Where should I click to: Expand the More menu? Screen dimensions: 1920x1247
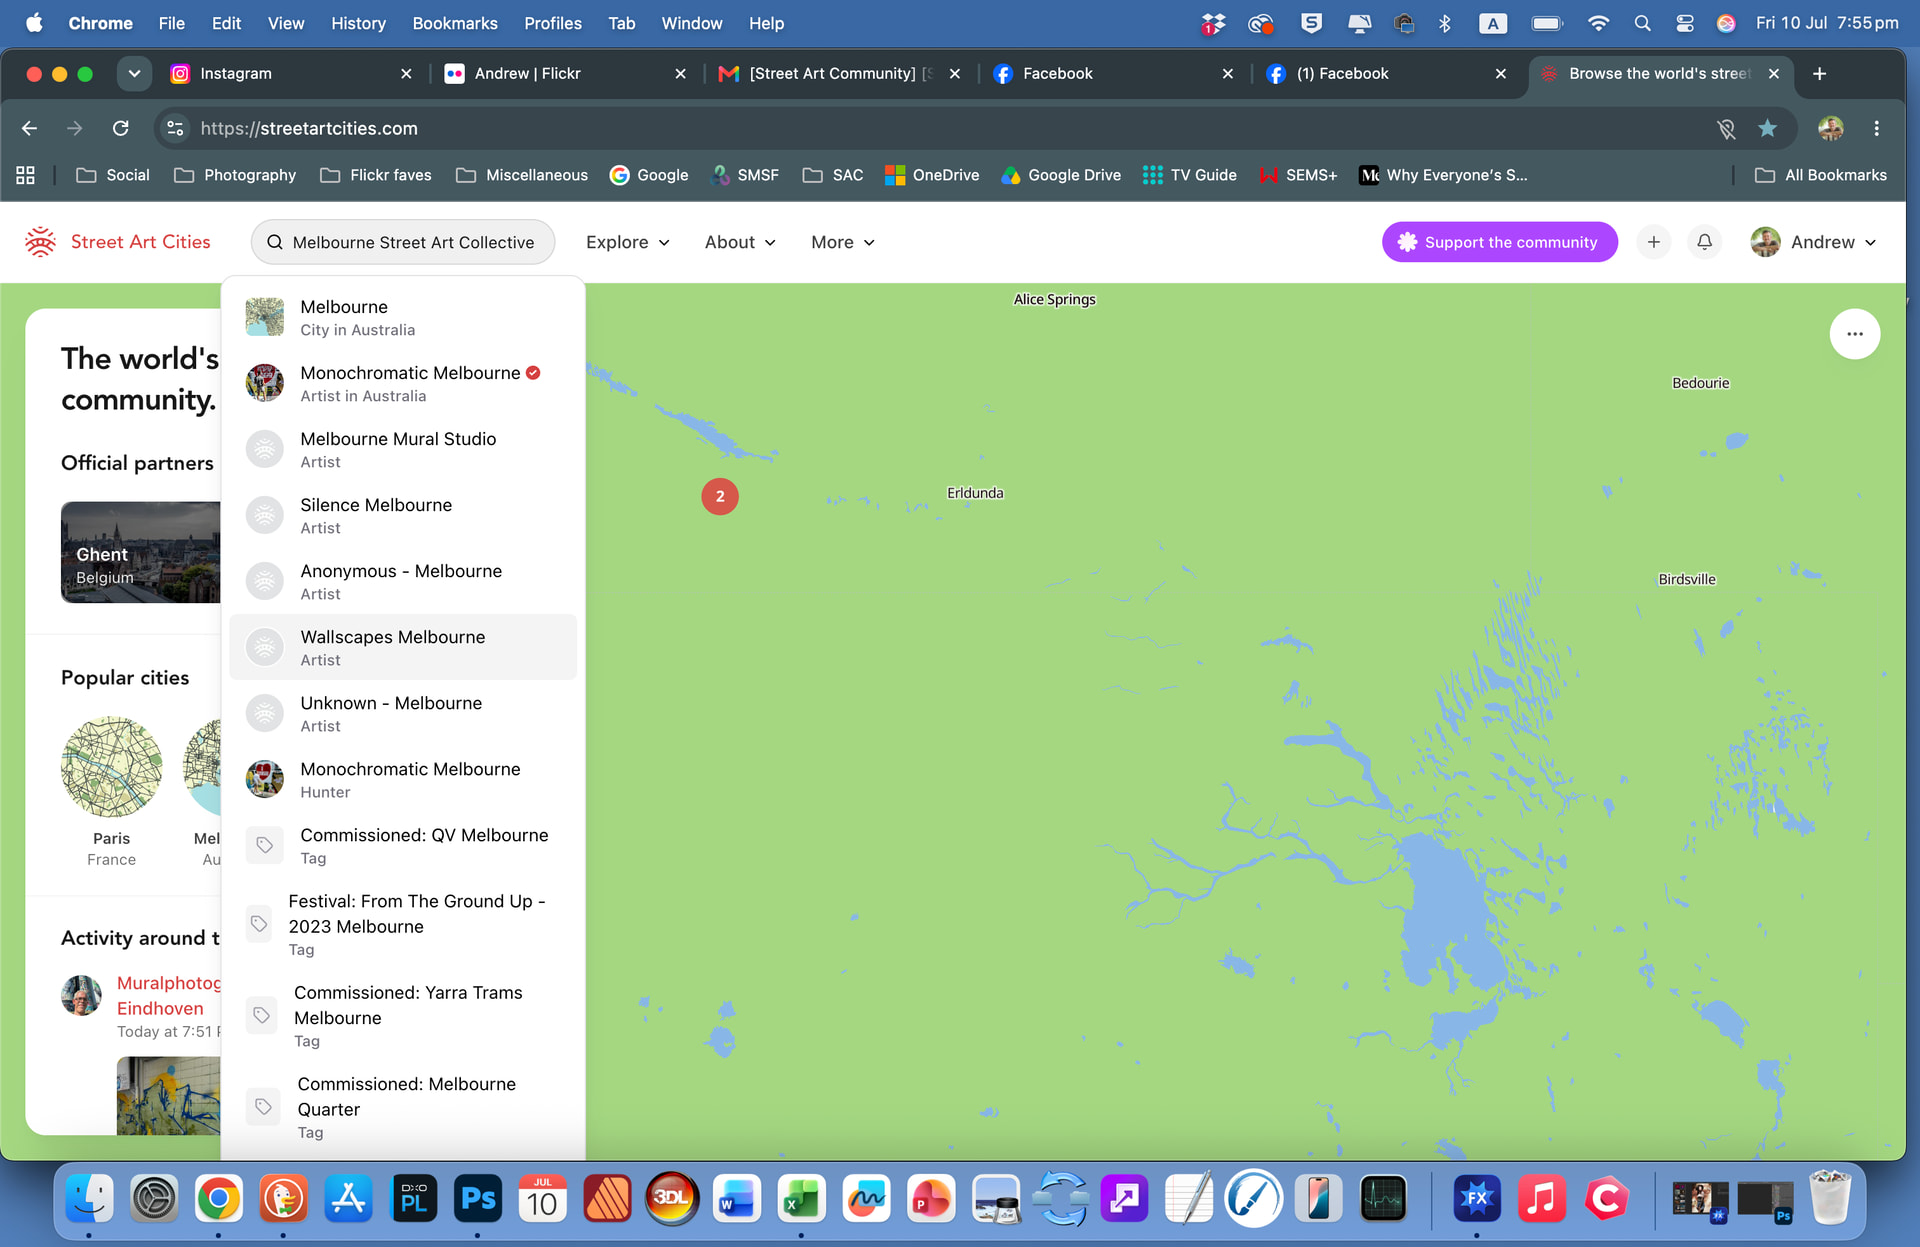click(x=843, y=242)
